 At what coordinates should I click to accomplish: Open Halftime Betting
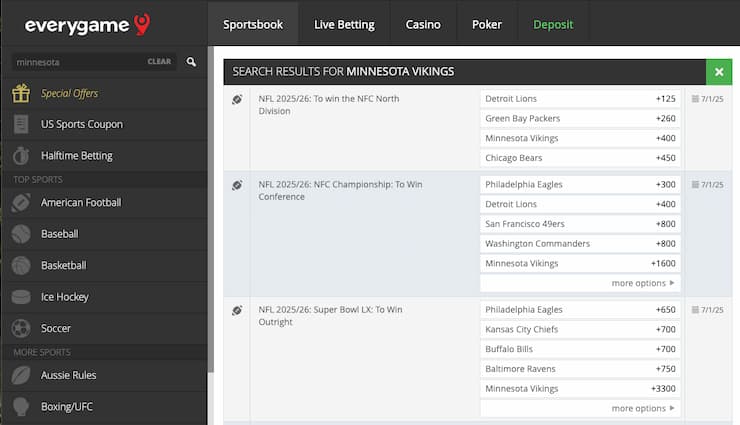click(76, 156)
